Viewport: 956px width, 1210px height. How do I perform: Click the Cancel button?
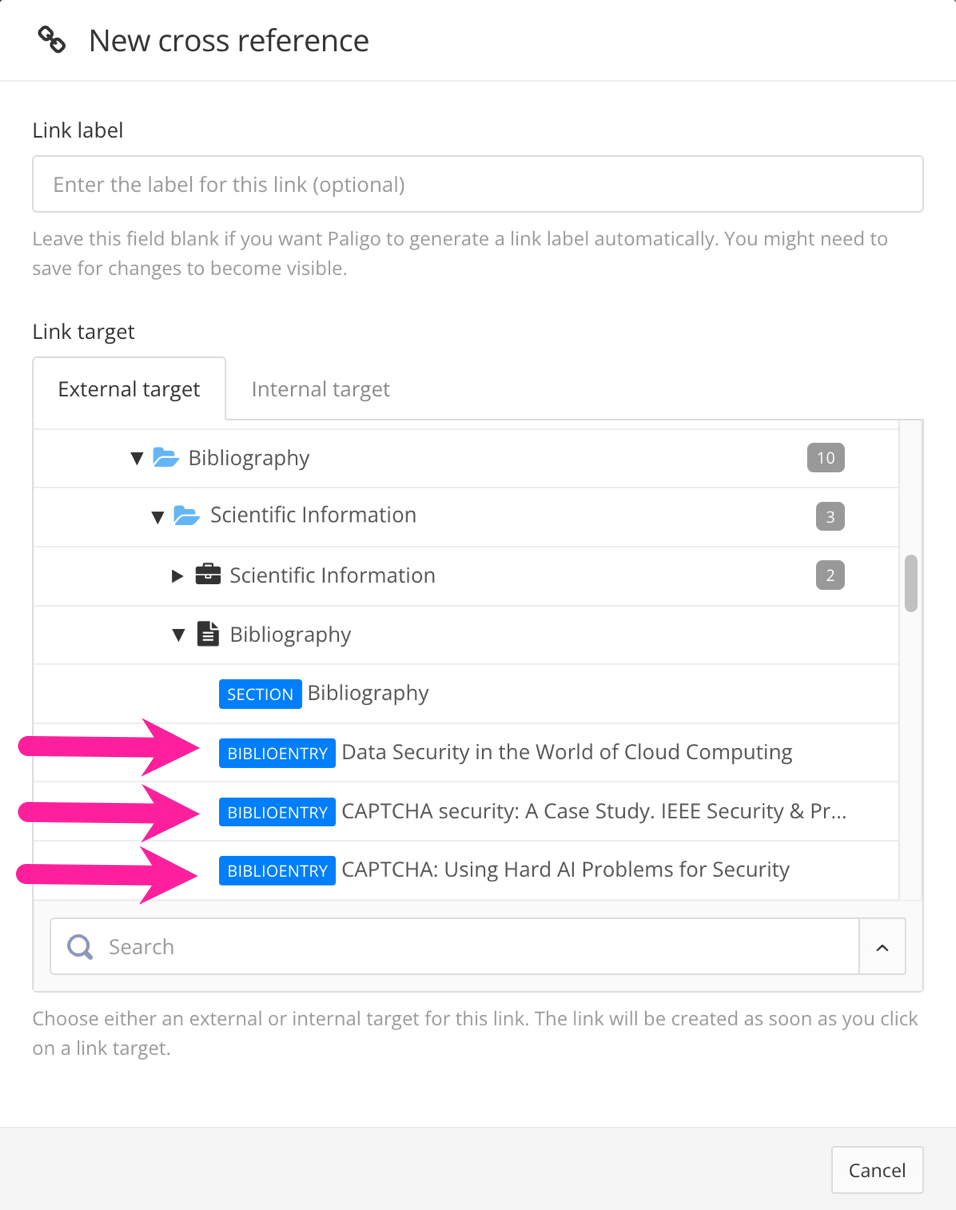pos(877,1169)
